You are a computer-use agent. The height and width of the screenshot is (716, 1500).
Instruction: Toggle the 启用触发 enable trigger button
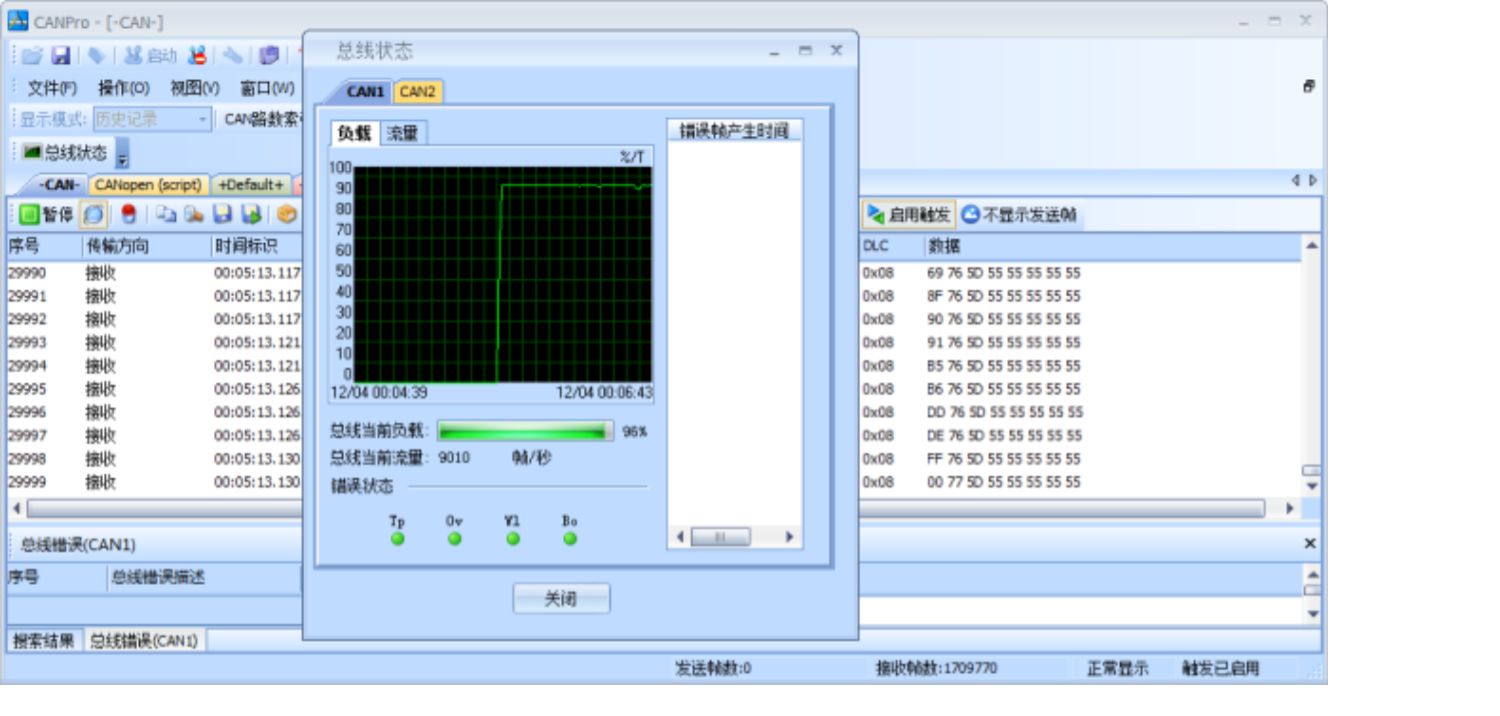click(x=908, y=214)
